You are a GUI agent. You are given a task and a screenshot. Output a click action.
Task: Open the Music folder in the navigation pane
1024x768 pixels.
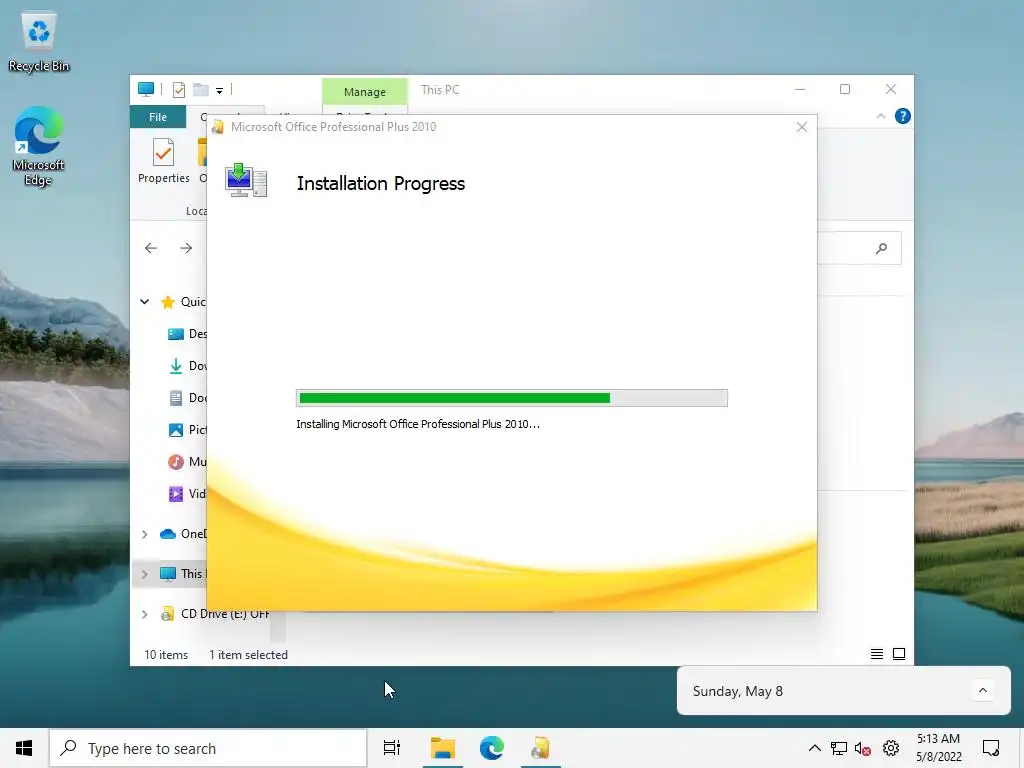[187, 462]
